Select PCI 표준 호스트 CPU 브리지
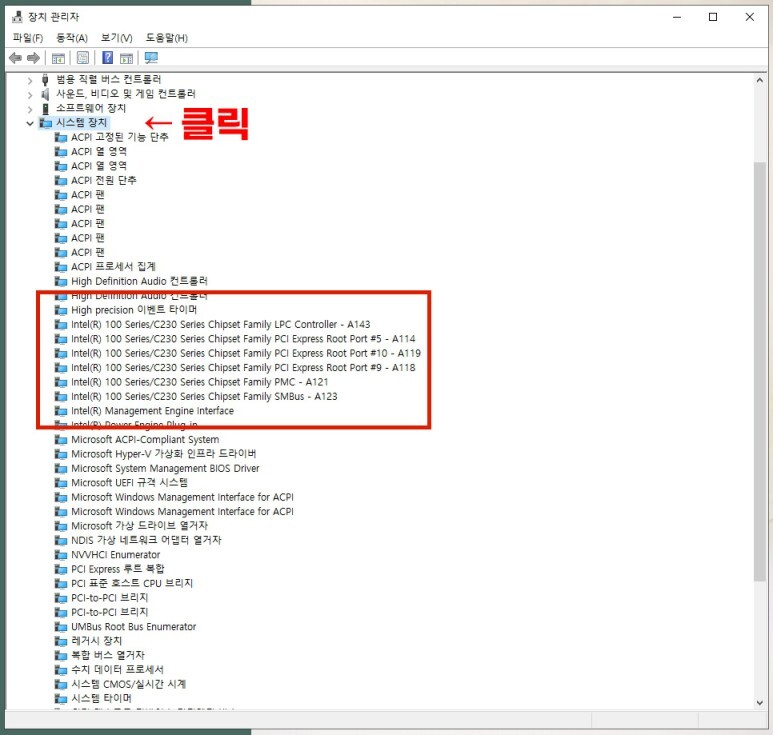 (x=132, y=583)
